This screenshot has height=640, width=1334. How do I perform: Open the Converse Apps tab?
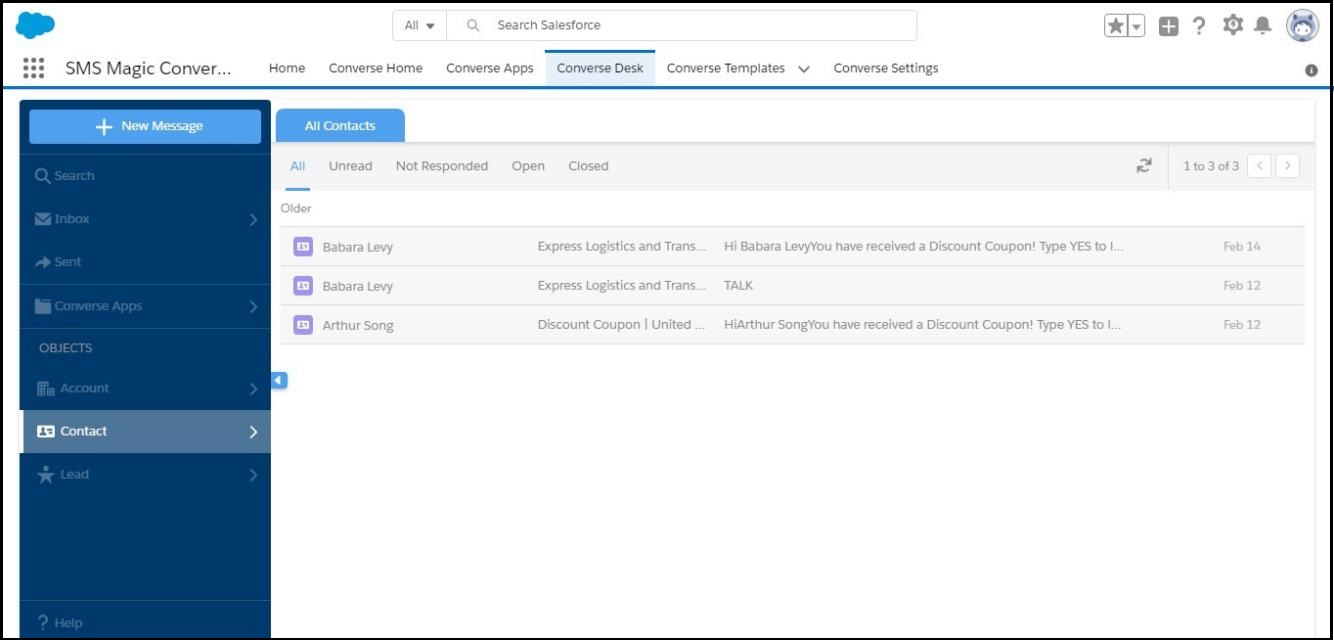pos(490,68)
